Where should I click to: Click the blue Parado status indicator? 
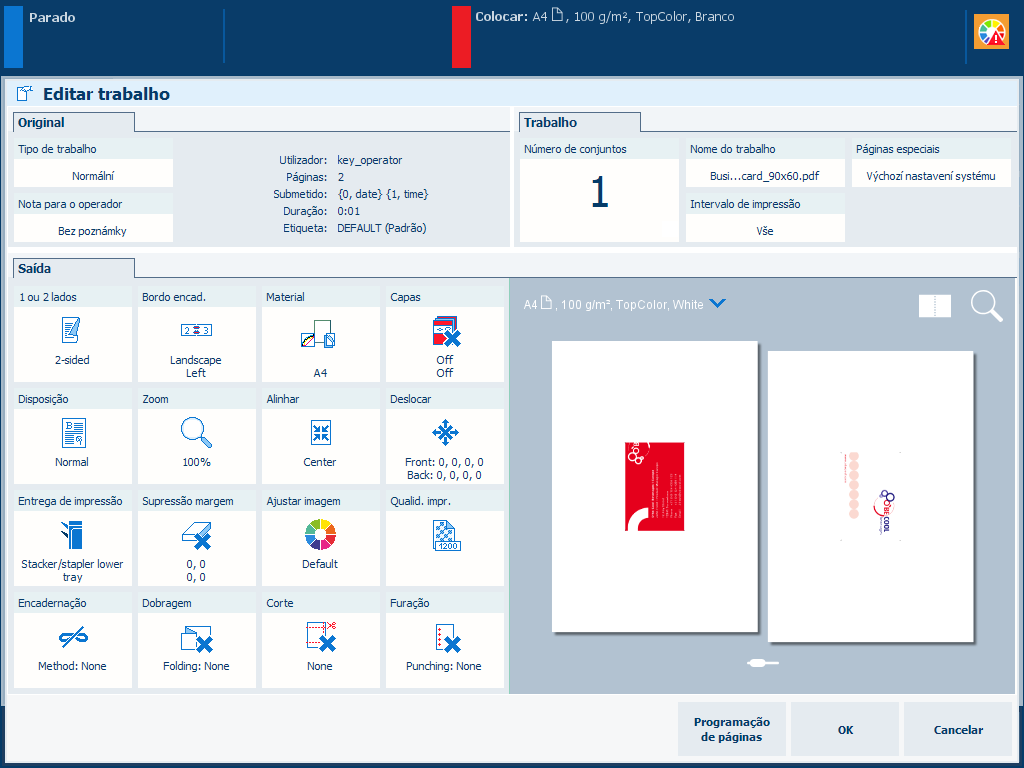[13, 37]
